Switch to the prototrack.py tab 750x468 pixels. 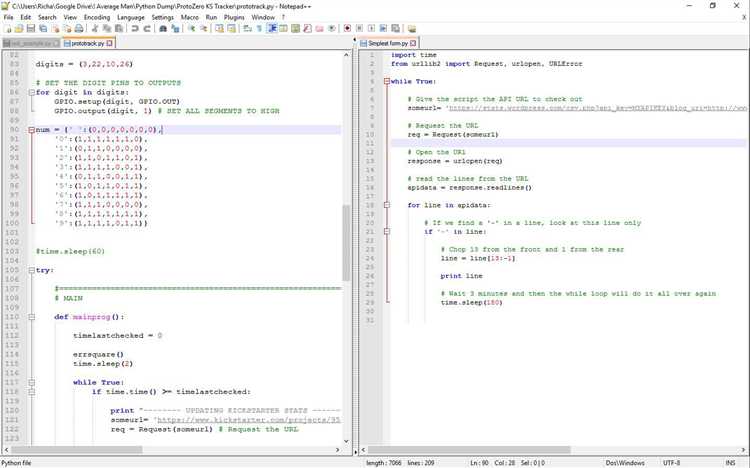point(88,43)
